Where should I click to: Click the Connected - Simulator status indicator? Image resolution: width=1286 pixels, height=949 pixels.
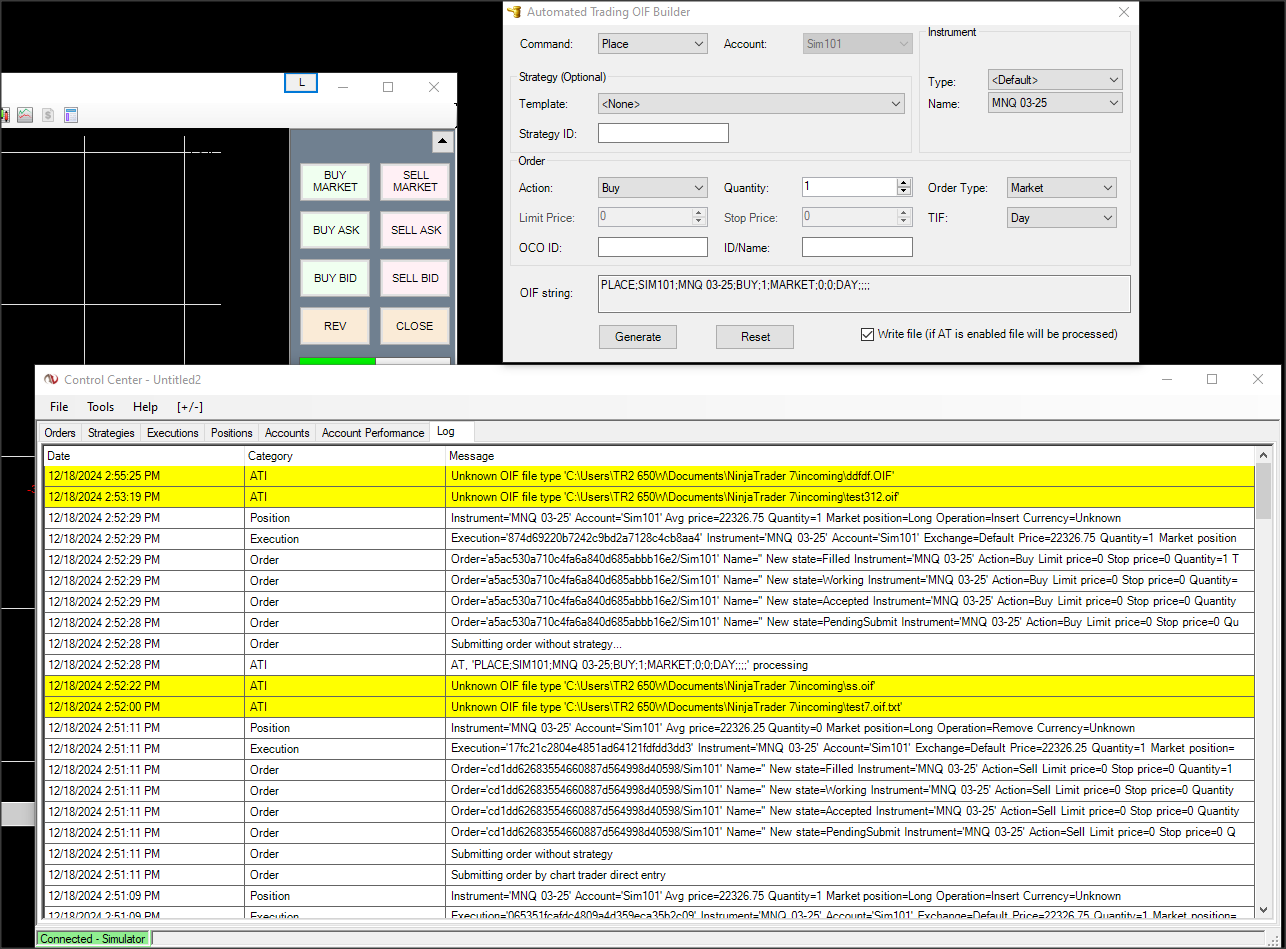click(92, 939)
